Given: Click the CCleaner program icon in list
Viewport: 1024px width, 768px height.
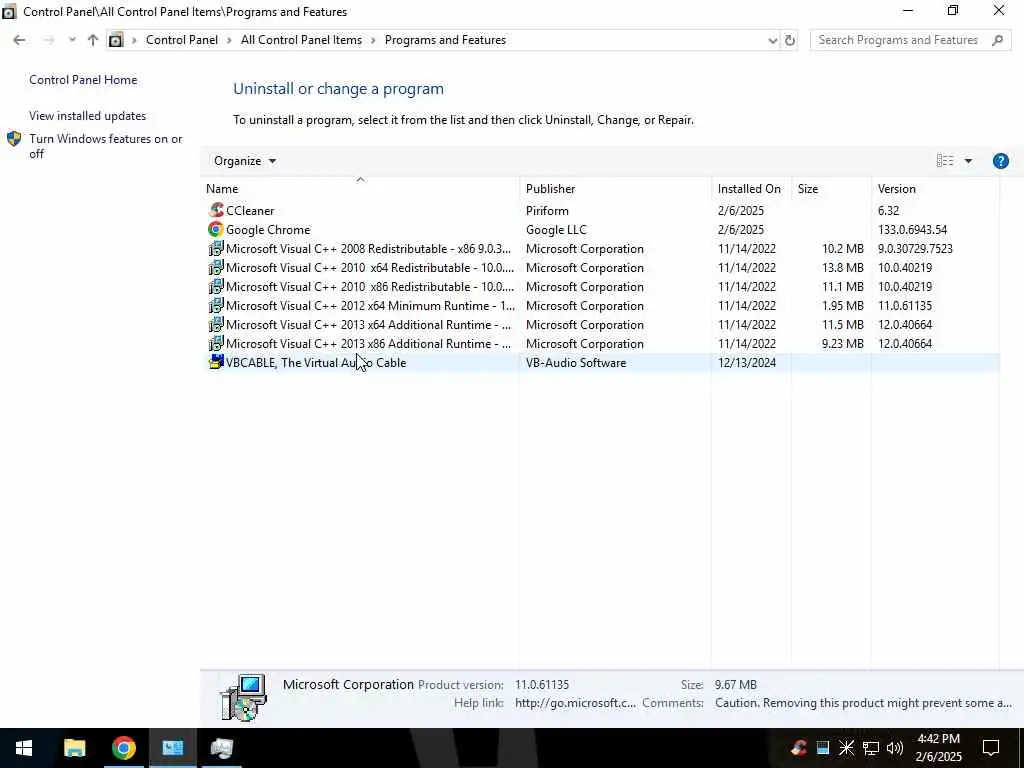Looking at the screenshot, I should (x=216, y=210).
